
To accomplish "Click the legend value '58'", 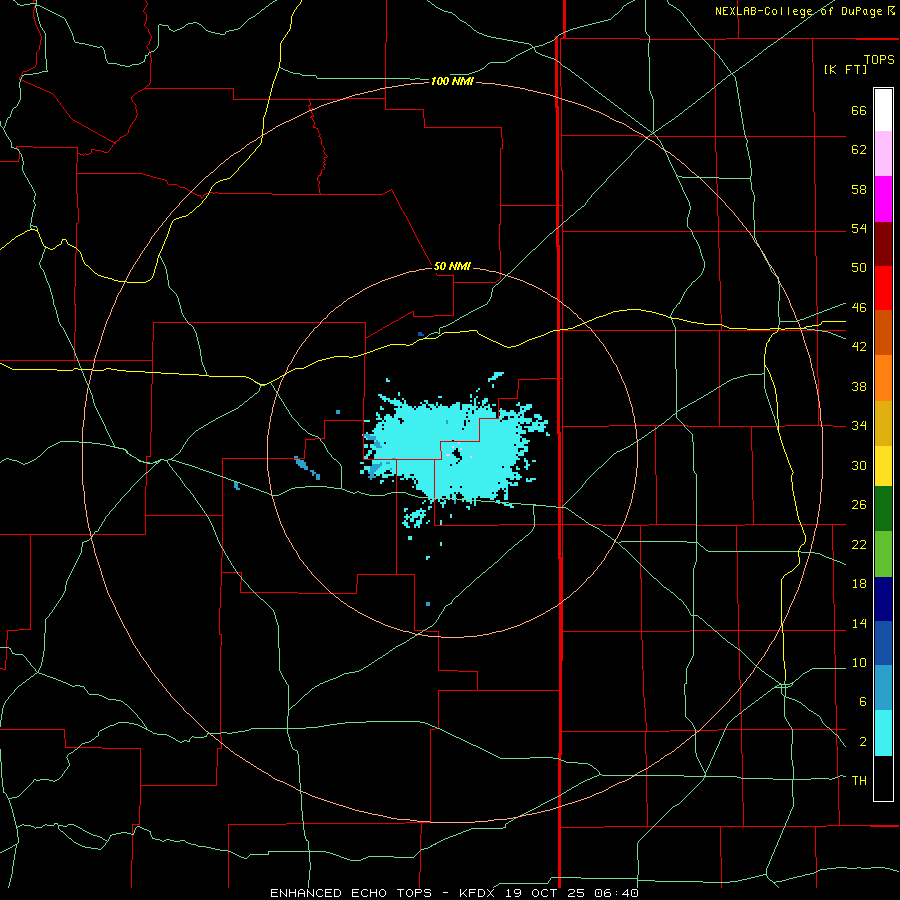I will pyautogui.click(x=859, y=189).
